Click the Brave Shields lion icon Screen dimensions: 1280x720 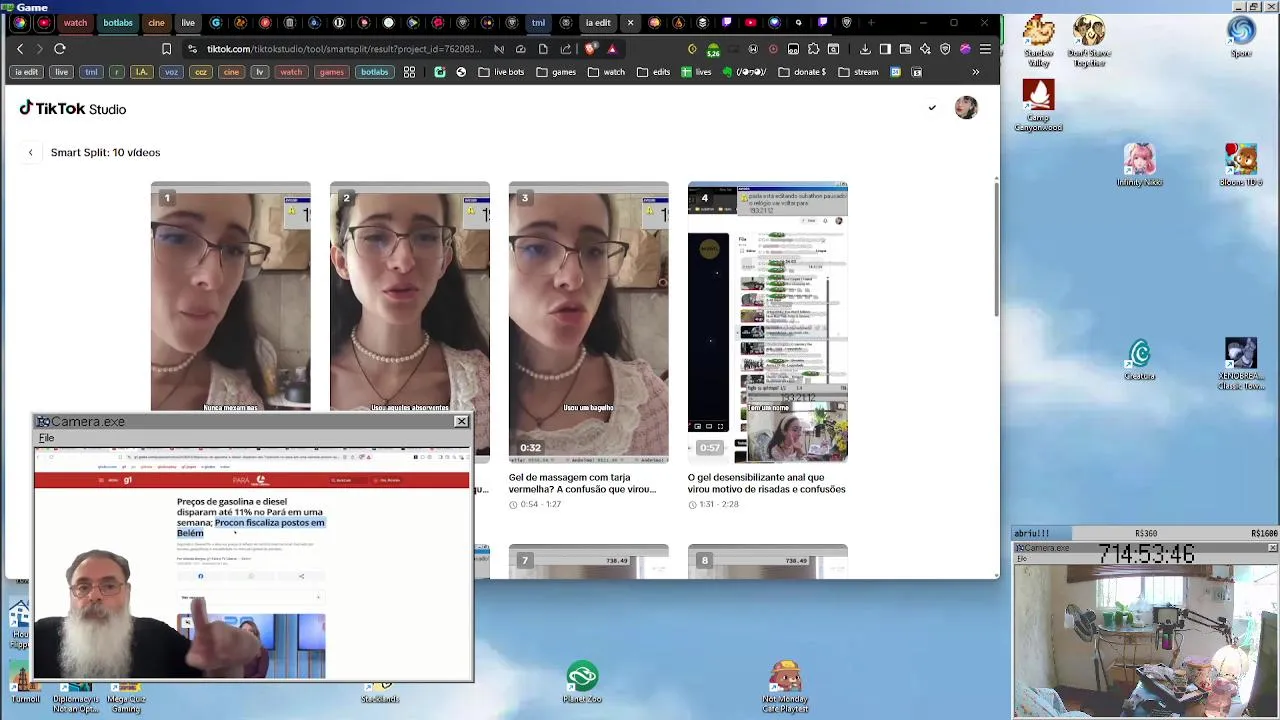[x=591, y=49]
